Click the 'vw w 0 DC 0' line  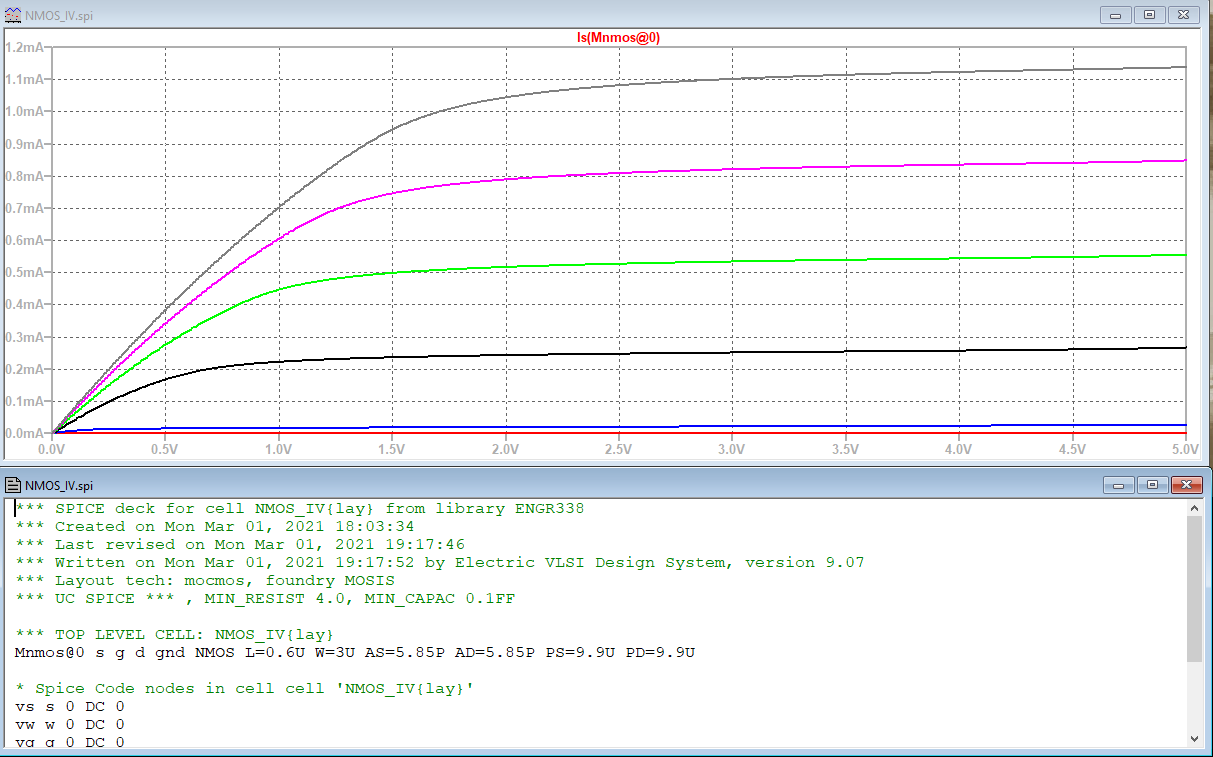[70, 724]
